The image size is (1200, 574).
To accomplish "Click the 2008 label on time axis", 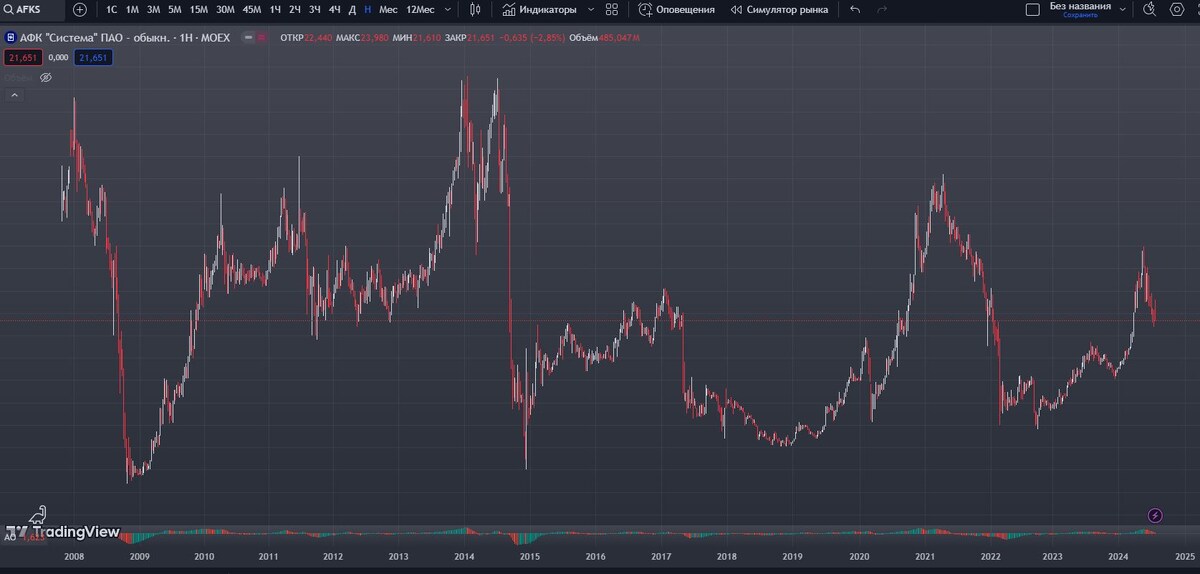I will pos(73,556).
